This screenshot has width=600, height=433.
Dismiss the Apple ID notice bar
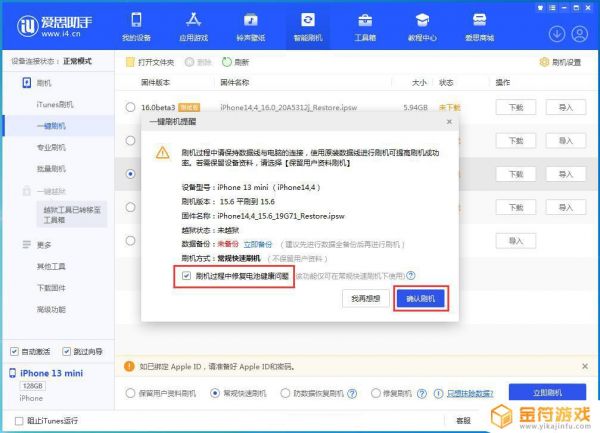tap(585, 366)
